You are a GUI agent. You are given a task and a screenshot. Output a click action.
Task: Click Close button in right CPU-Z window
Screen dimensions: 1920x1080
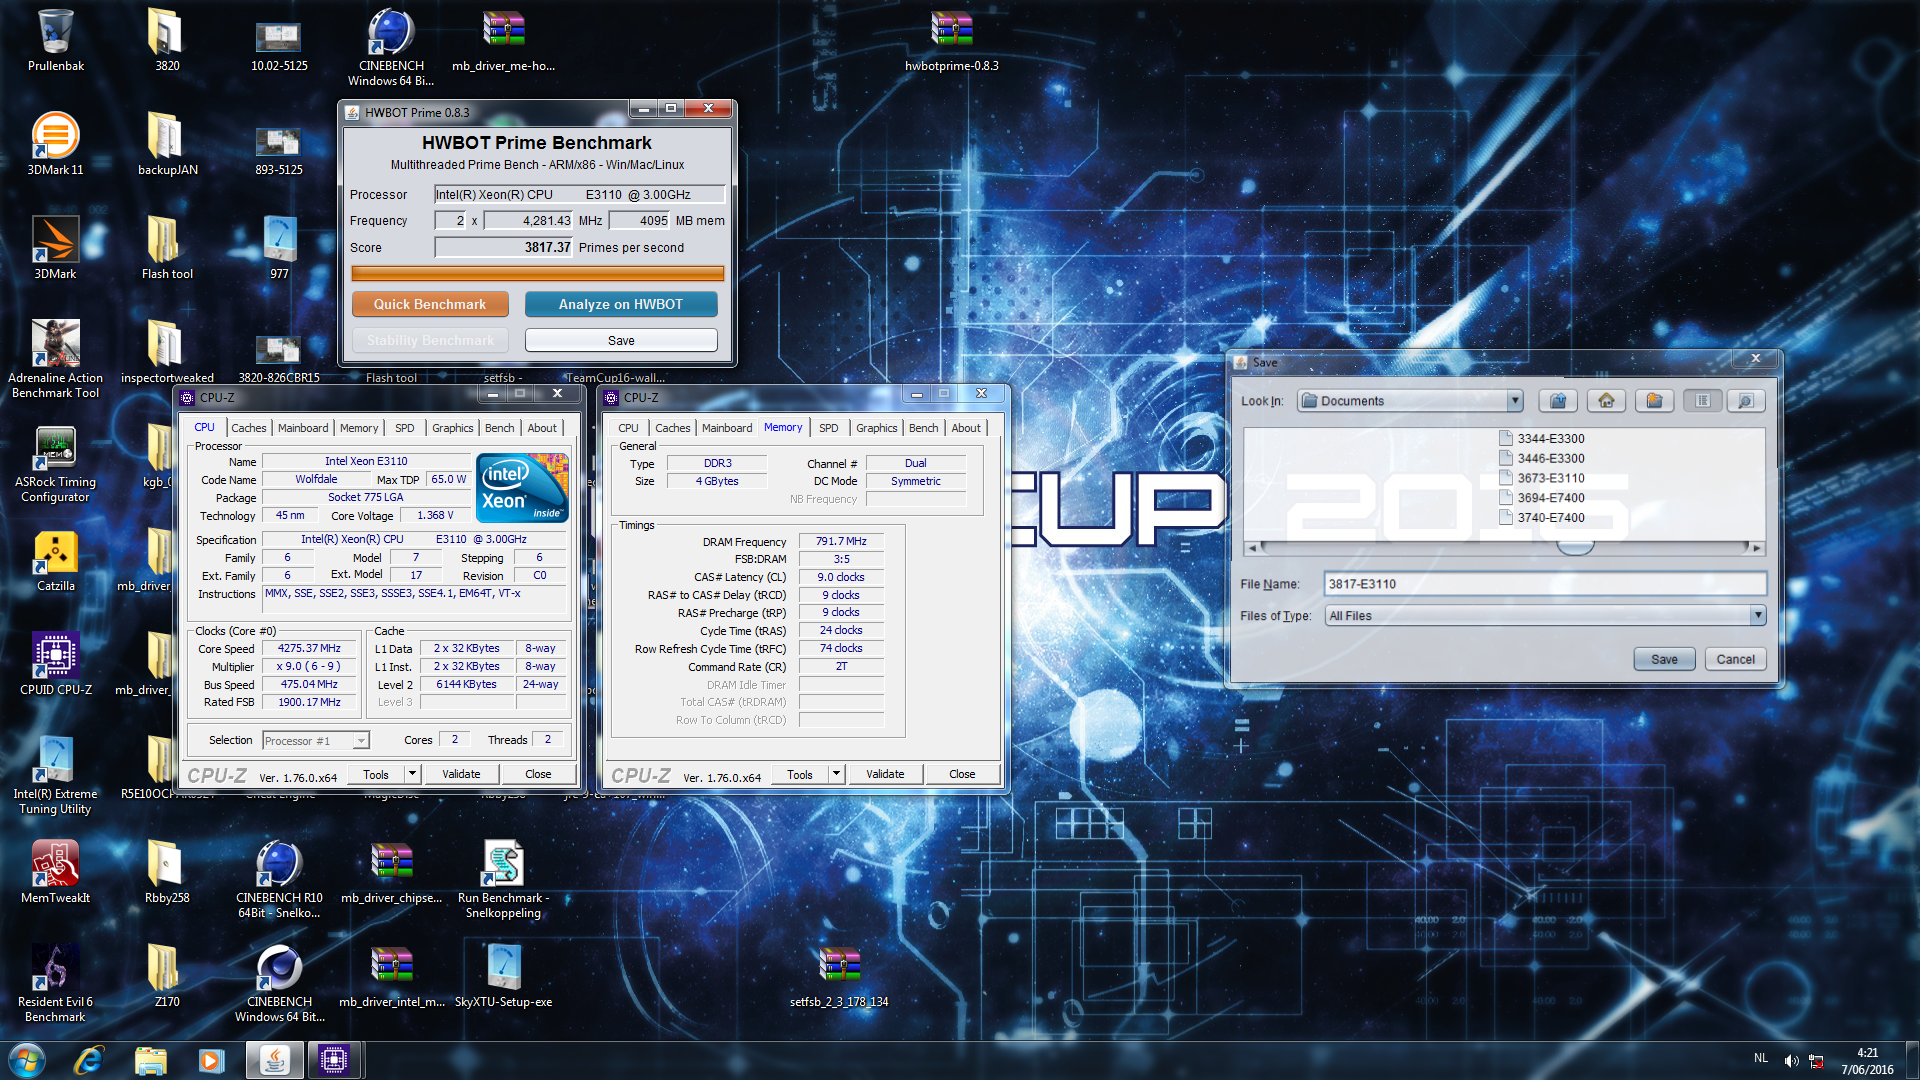[x=962, y=774]
